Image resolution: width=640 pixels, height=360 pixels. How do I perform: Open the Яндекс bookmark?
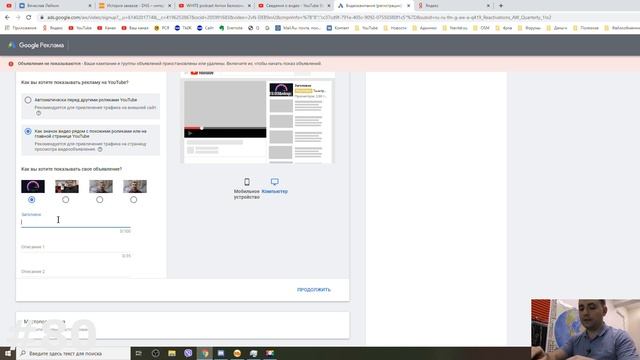(52, 28)
